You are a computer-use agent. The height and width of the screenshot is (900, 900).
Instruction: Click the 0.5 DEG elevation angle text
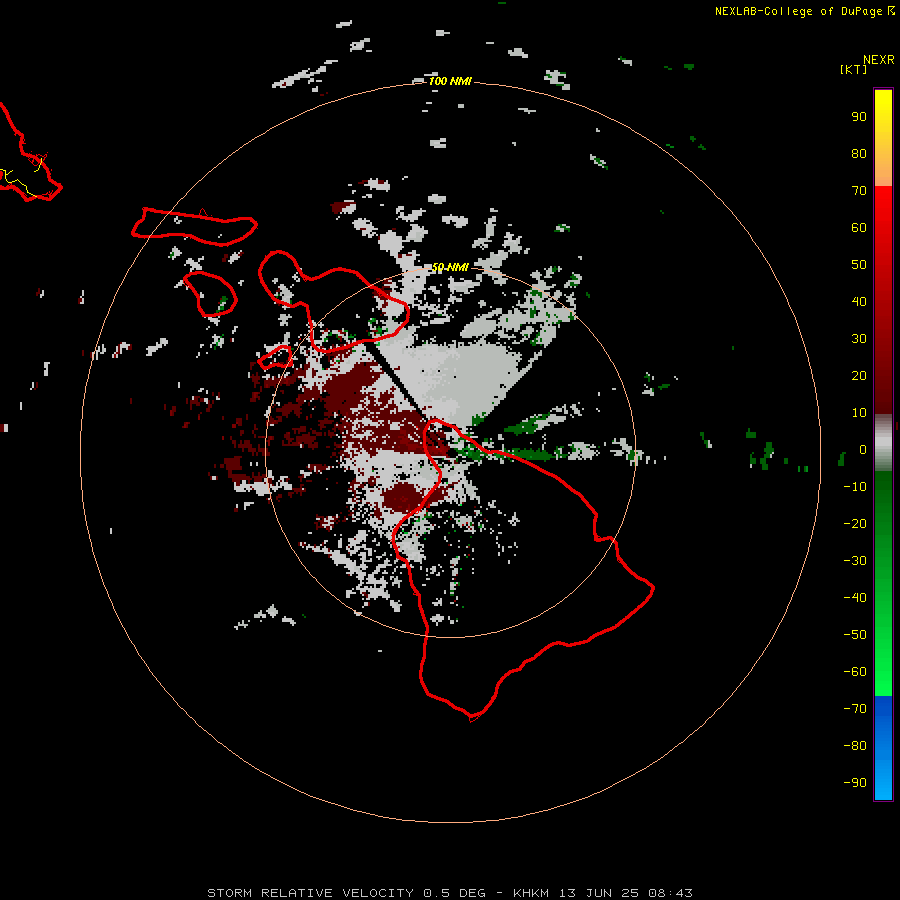point(454,893)
